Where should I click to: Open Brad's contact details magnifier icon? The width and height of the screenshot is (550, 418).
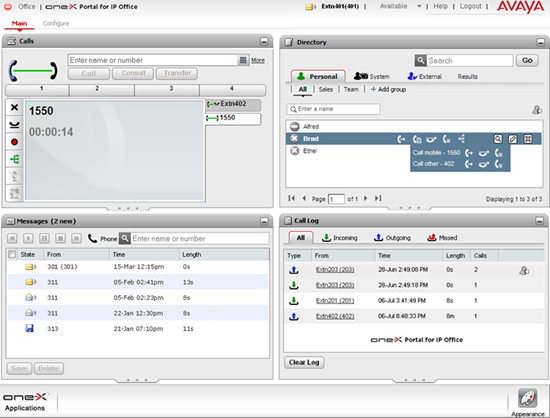pyautogui.click(x=498, y=139)
